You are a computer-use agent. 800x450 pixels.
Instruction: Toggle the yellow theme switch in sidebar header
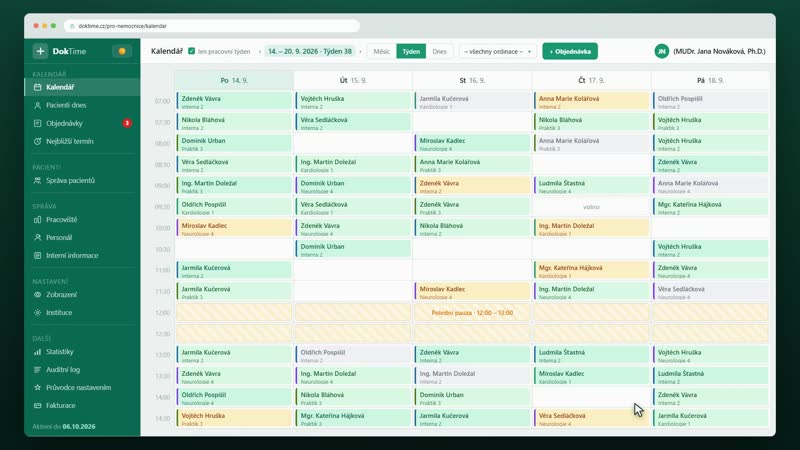coord(121,51)
